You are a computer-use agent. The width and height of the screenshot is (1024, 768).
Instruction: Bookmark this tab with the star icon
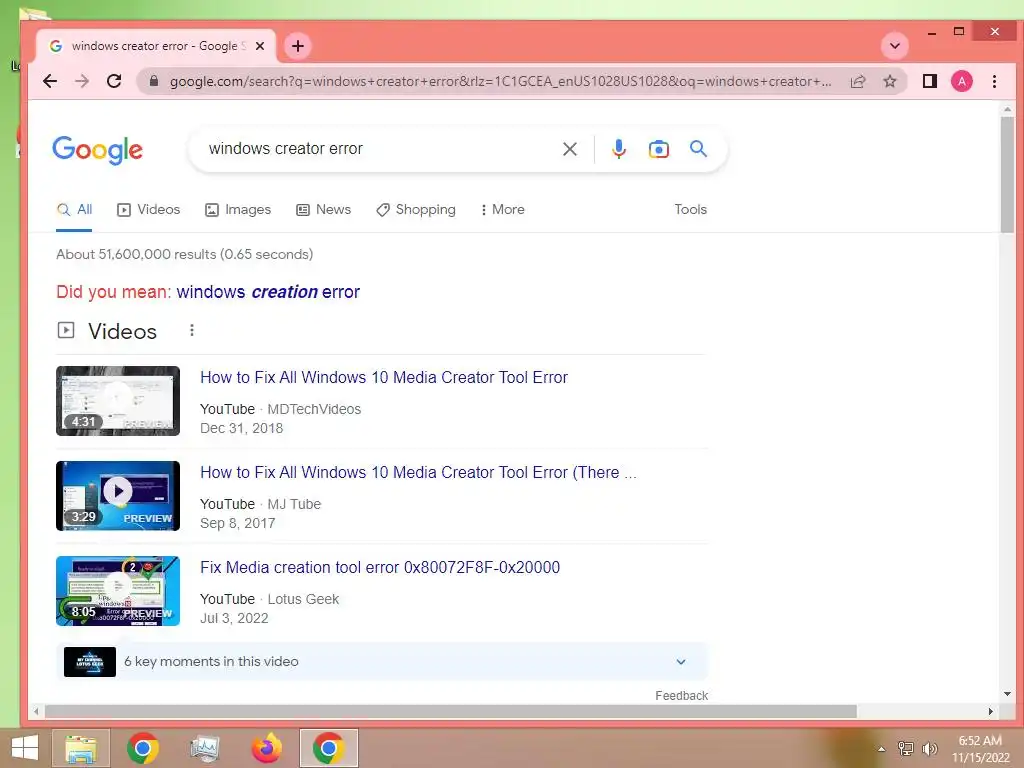(x=889, y=81)
